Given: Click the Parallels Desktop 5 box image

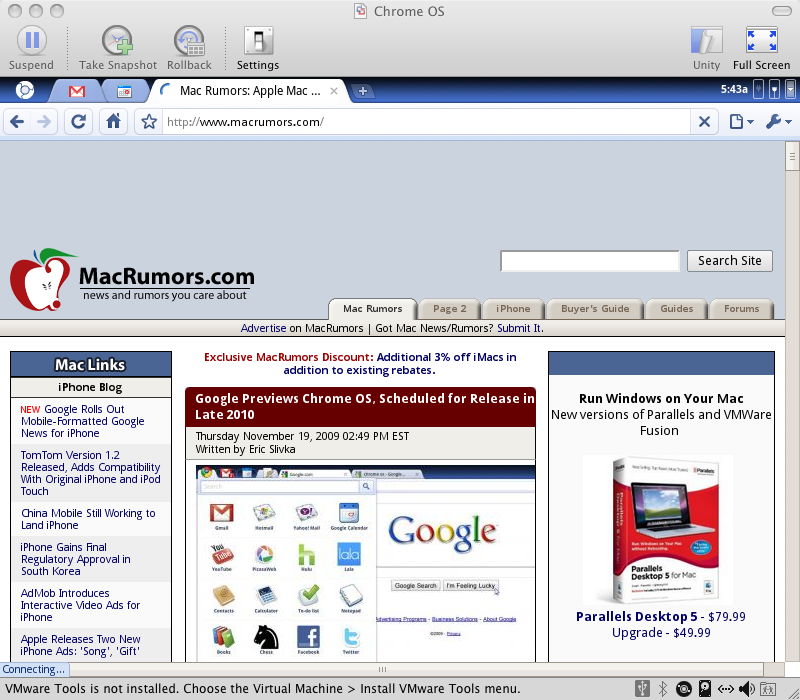Looking at the screenshot, I should 659,530.
